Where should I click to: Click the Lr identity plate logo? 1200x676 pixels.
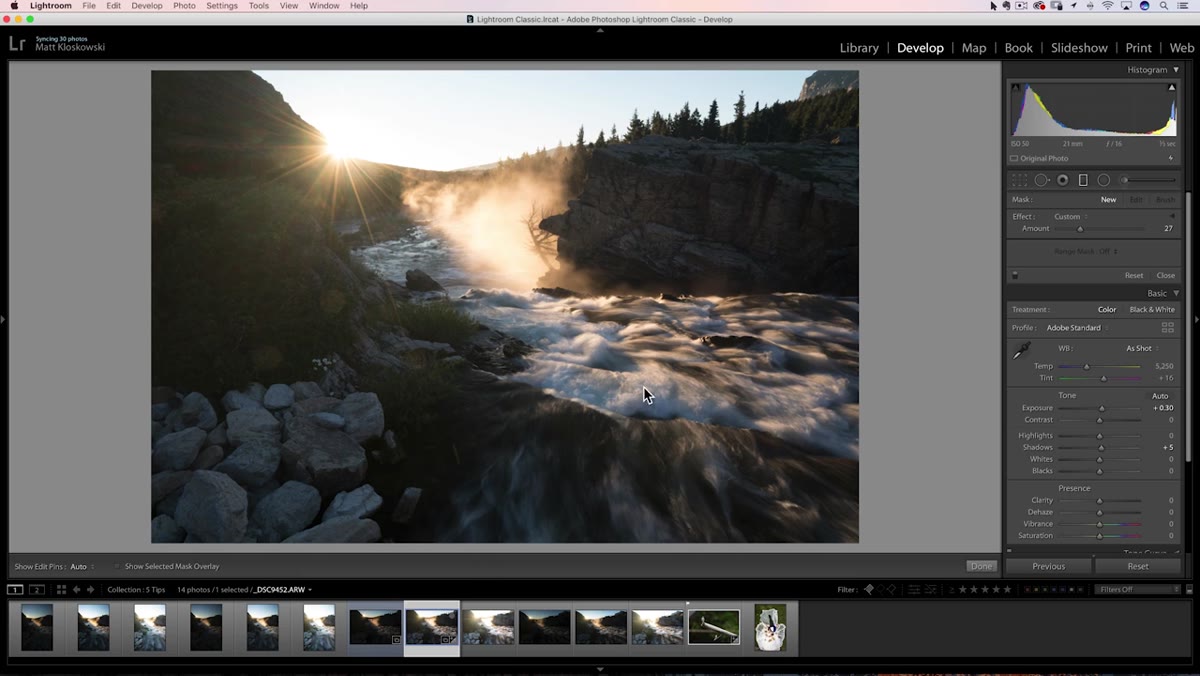(x=17, y=43)
